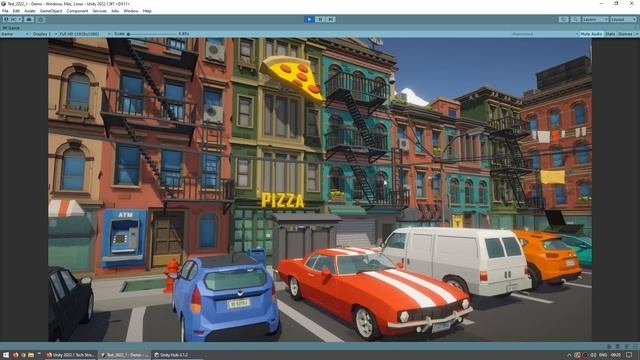Open the Assets menu
This screenshot has height=360, width=640.
coord(29,11)
